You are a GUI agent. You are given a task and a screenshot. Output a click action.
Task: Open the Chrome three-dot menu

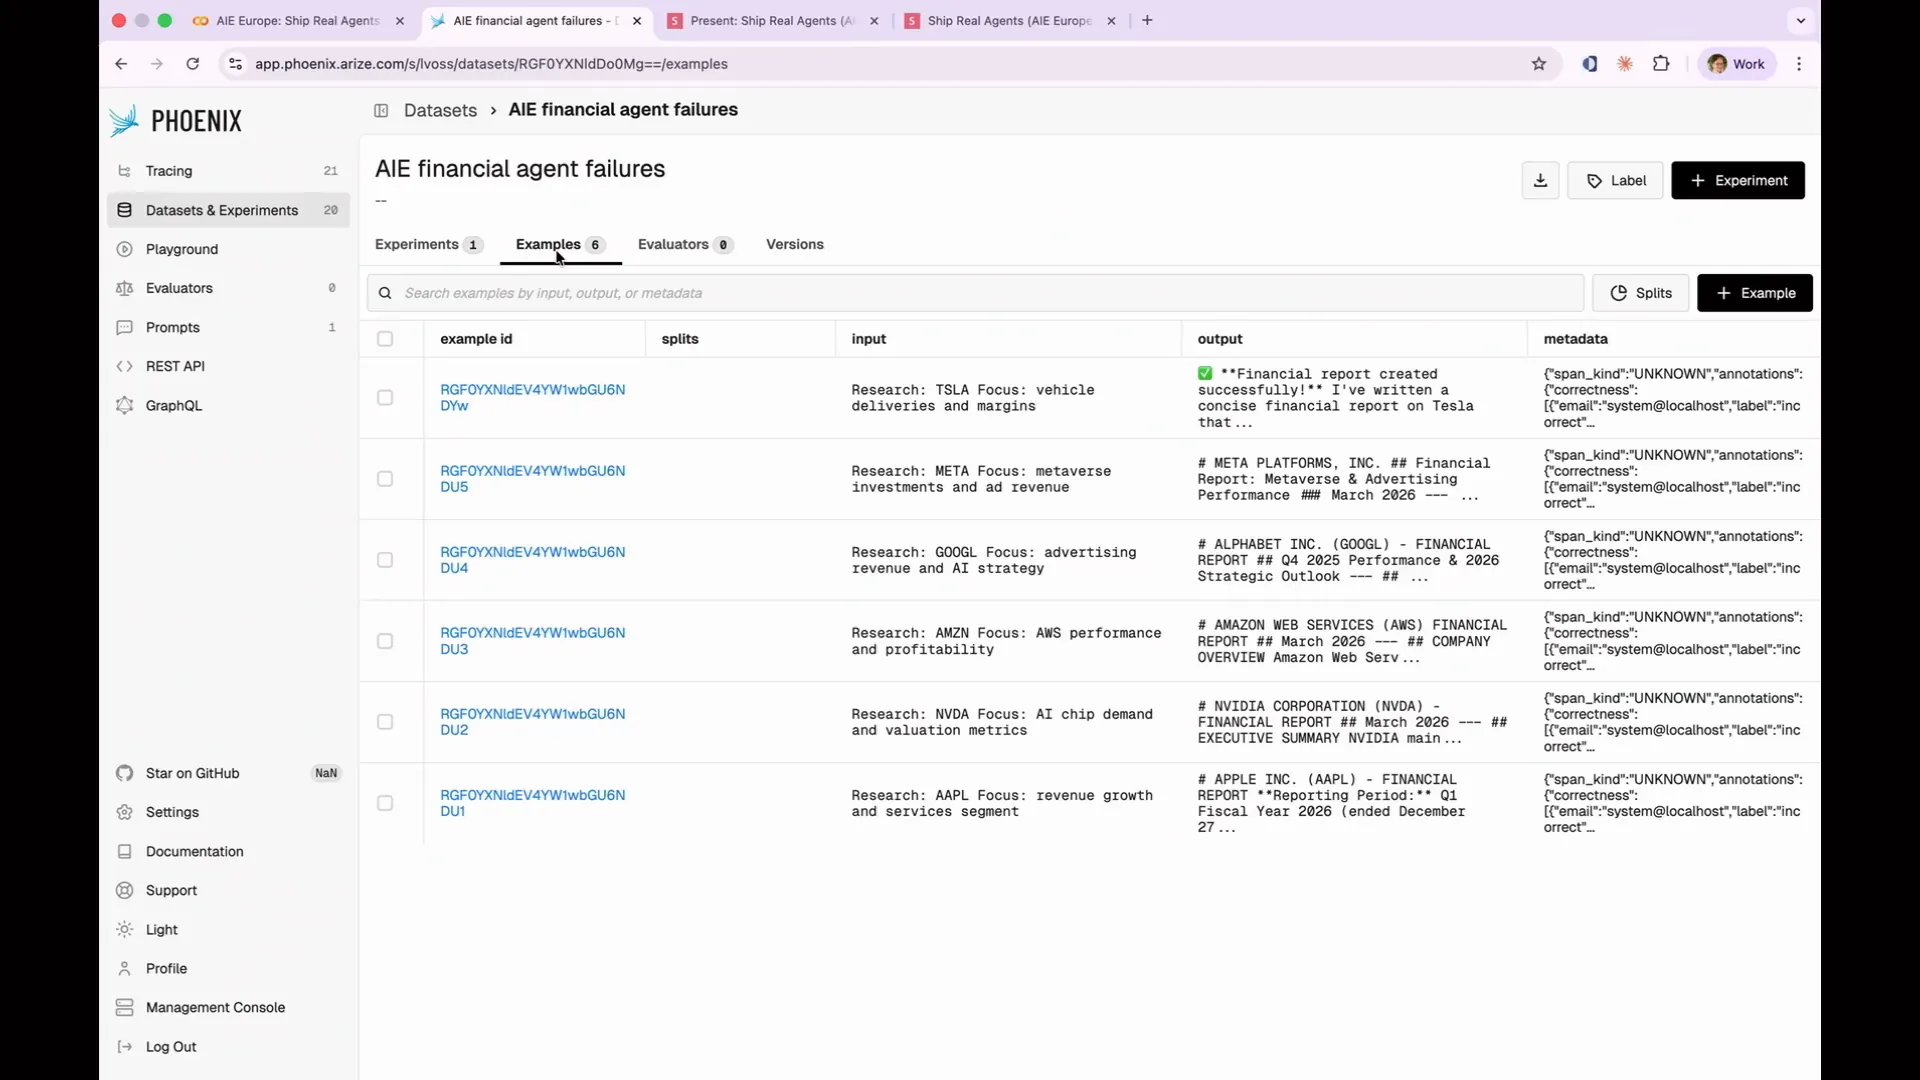(1799, 64)
